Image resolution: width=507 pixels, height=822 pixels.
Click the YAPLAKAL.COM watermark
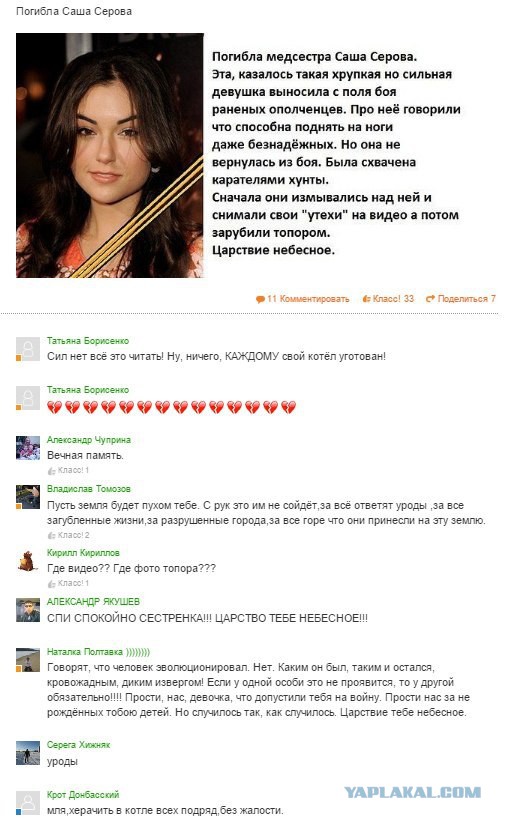click(413, 792)
